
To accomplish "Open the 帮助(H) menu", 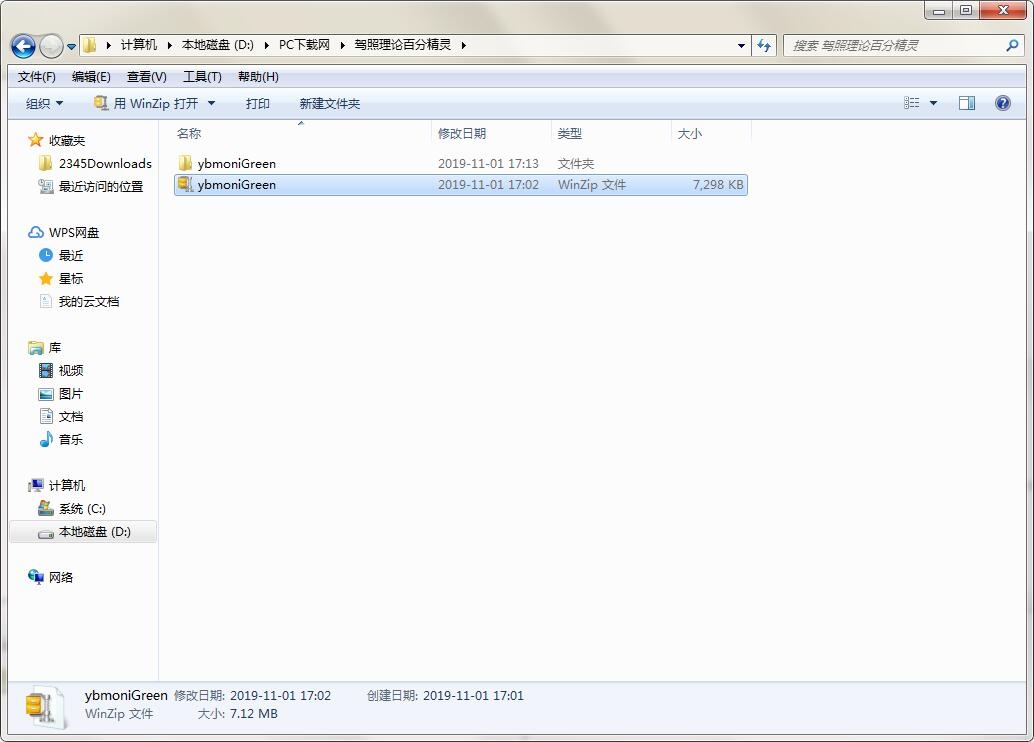I will (258, 77).
